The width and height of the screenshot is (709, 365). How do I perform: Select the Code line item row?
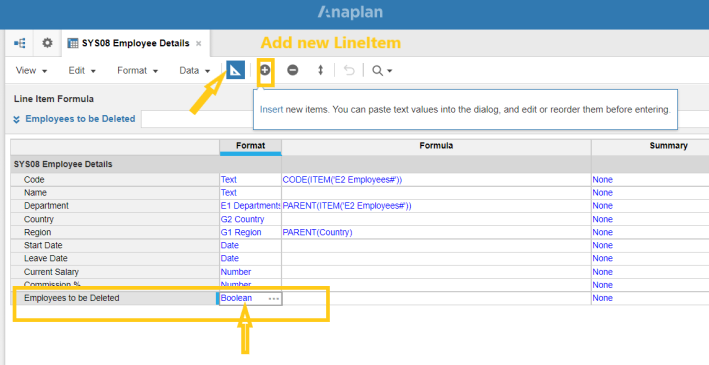115,180
